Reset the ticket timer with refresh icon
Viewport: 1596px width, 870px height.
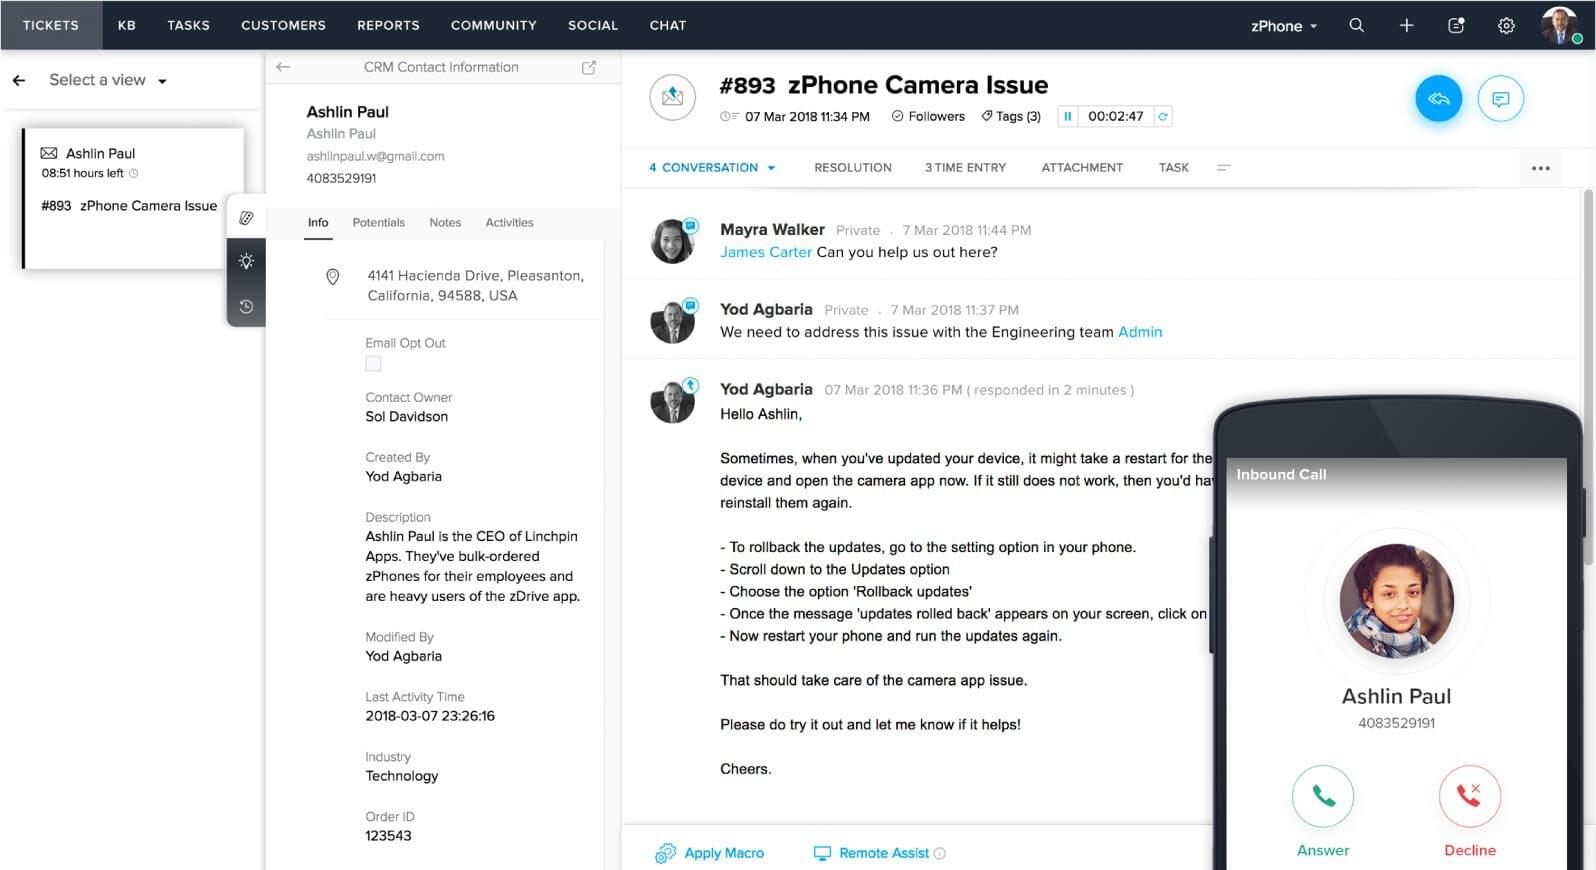[1162, 117]
